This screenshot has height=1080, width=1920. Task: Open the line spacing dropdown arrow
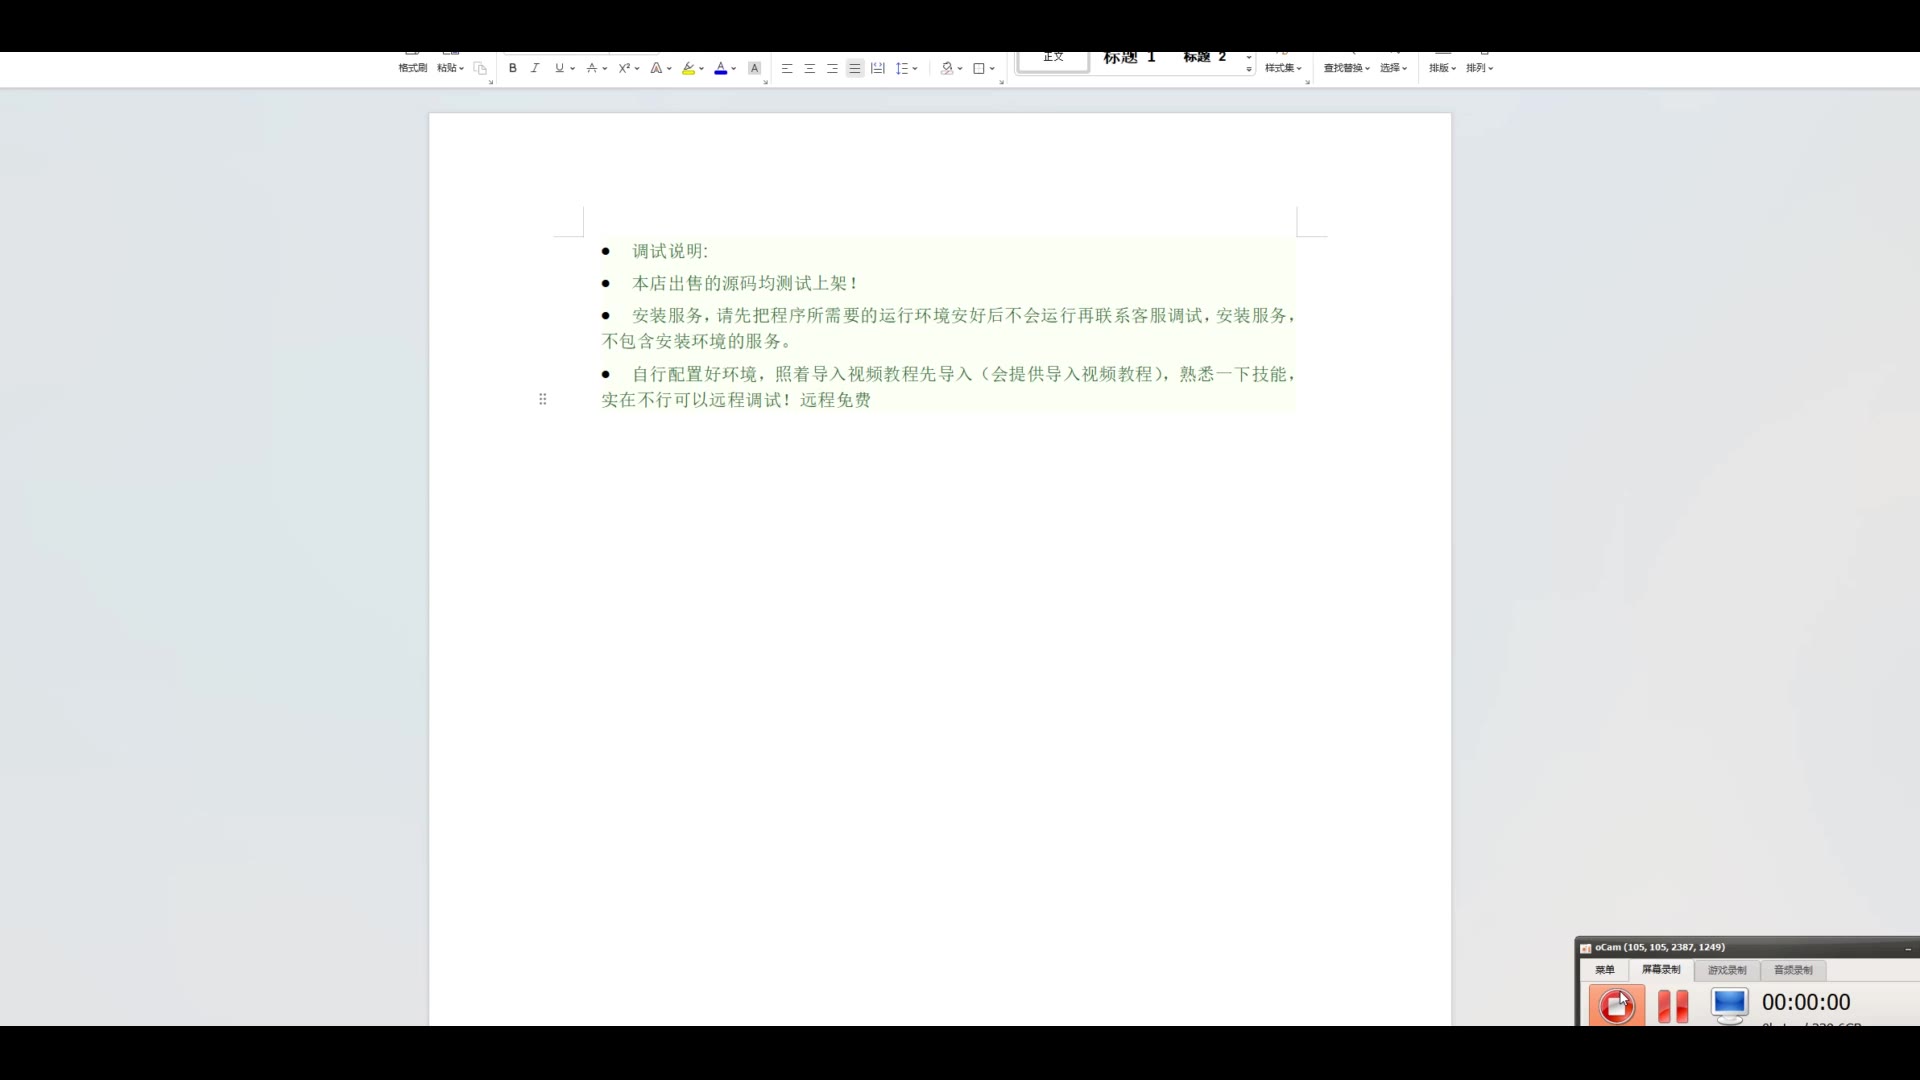pyautogui.click(x=915, y=69)
